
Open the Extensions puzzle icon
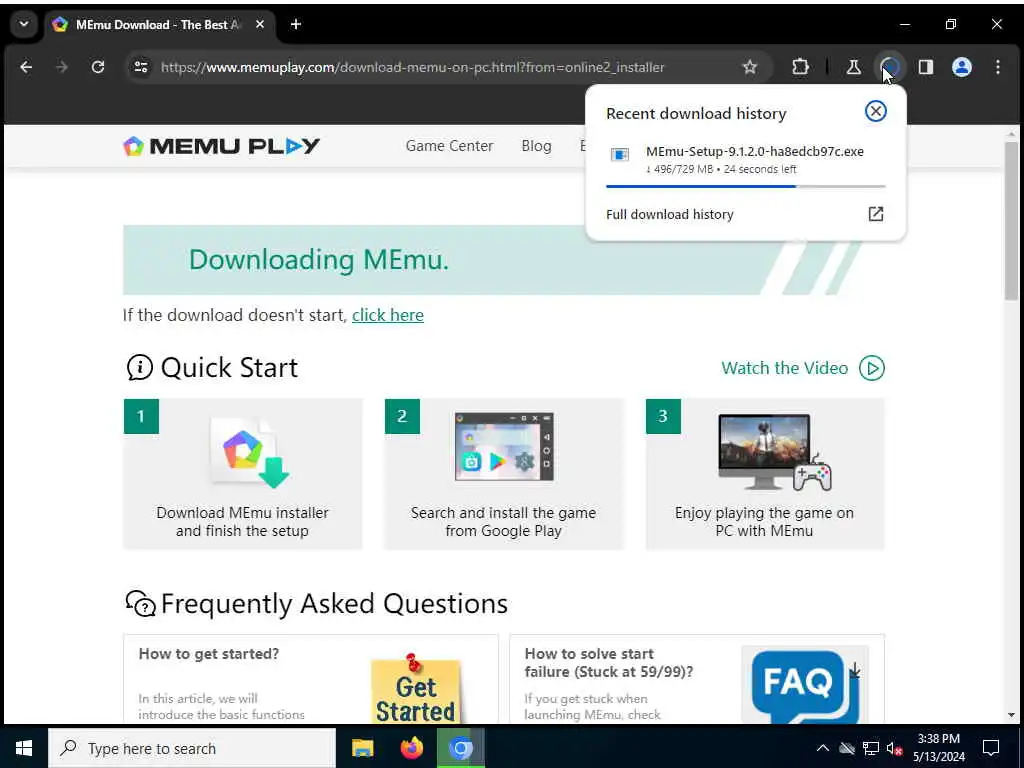(x=800, y=67)
